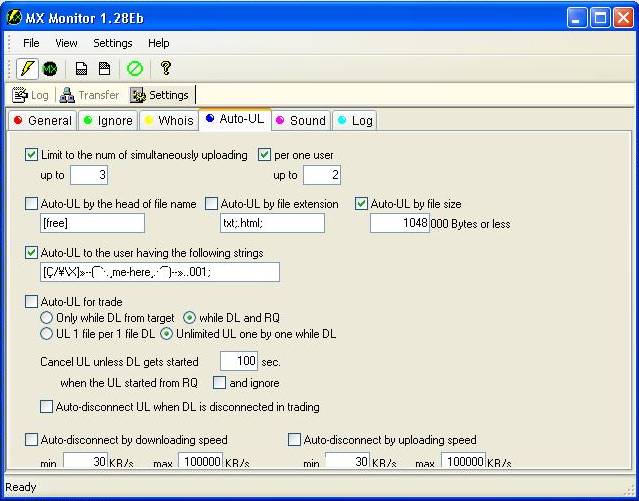
Task: Minimize the MX Monitor window
Action: pyautogui.click(x=577, y=18)
